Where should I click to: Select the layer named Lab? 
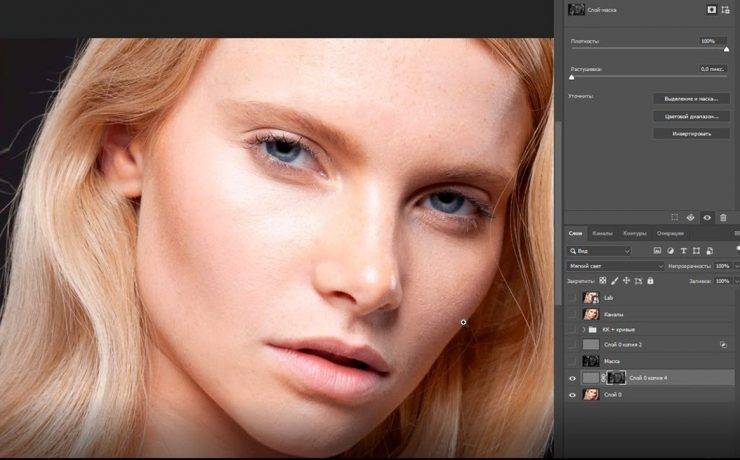pyautogui.click(x=608, y=298)
